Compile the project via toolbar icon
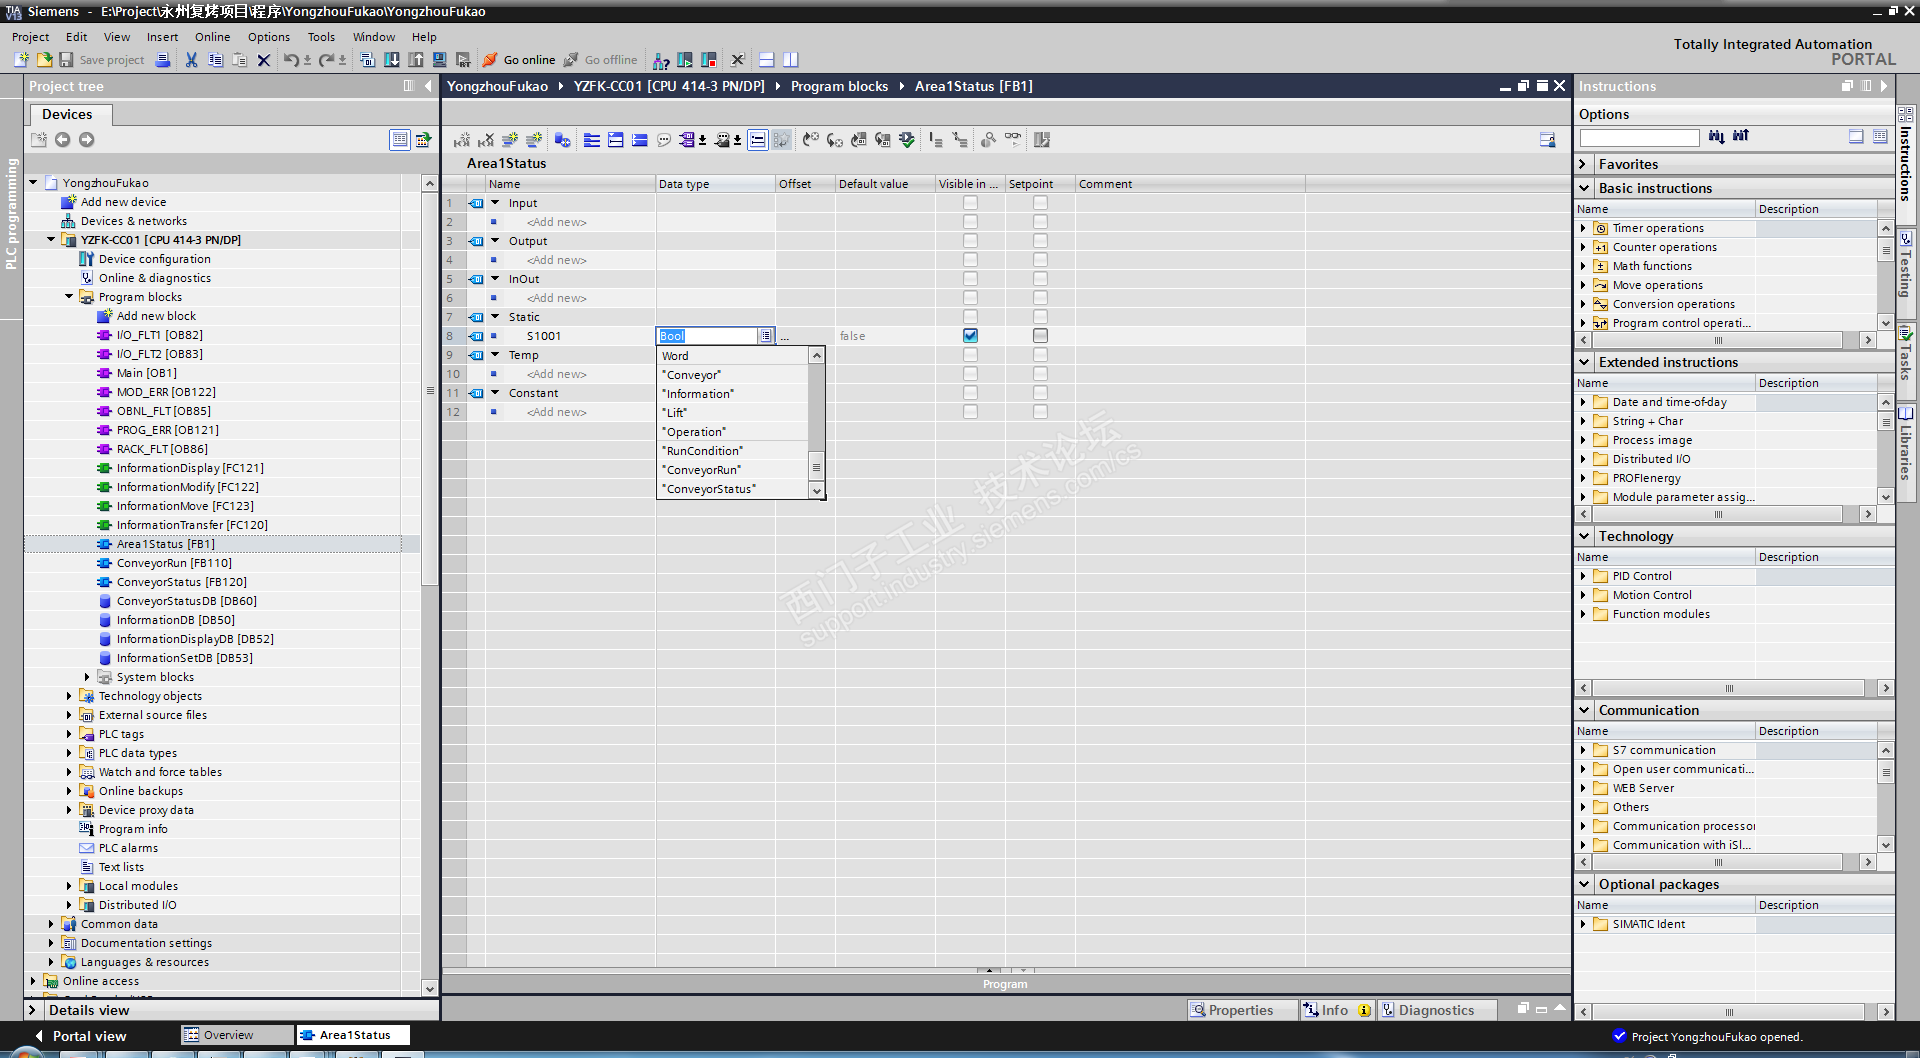This screenshot has height=1058, width=1920. 367,60
